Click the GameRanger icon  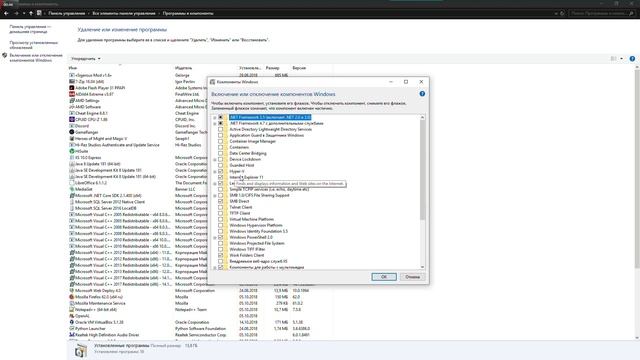(72, 132)
